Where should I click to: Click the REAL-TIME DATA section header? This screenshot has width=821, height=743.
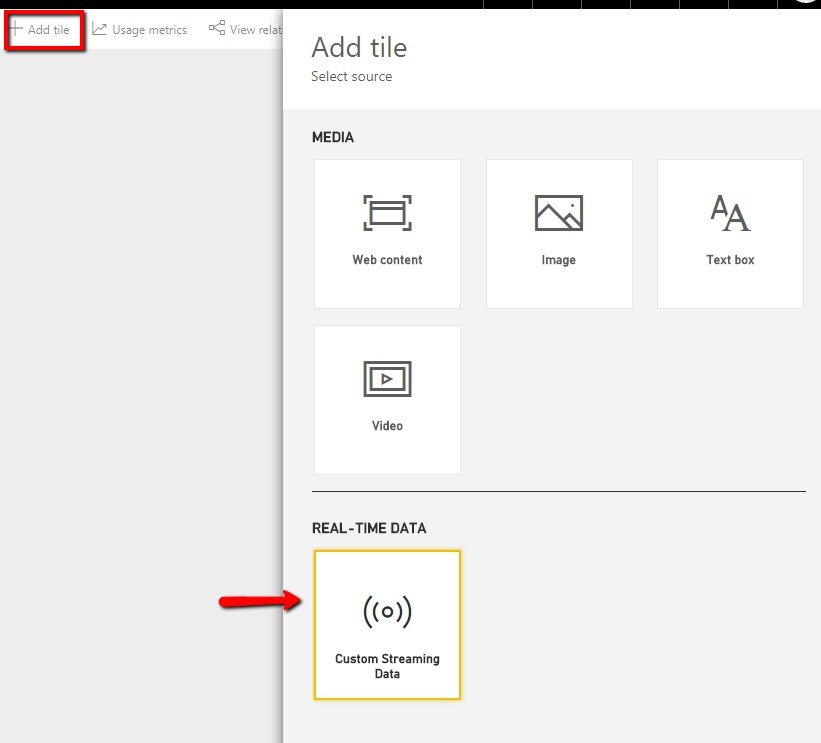[x=369, y=528]
